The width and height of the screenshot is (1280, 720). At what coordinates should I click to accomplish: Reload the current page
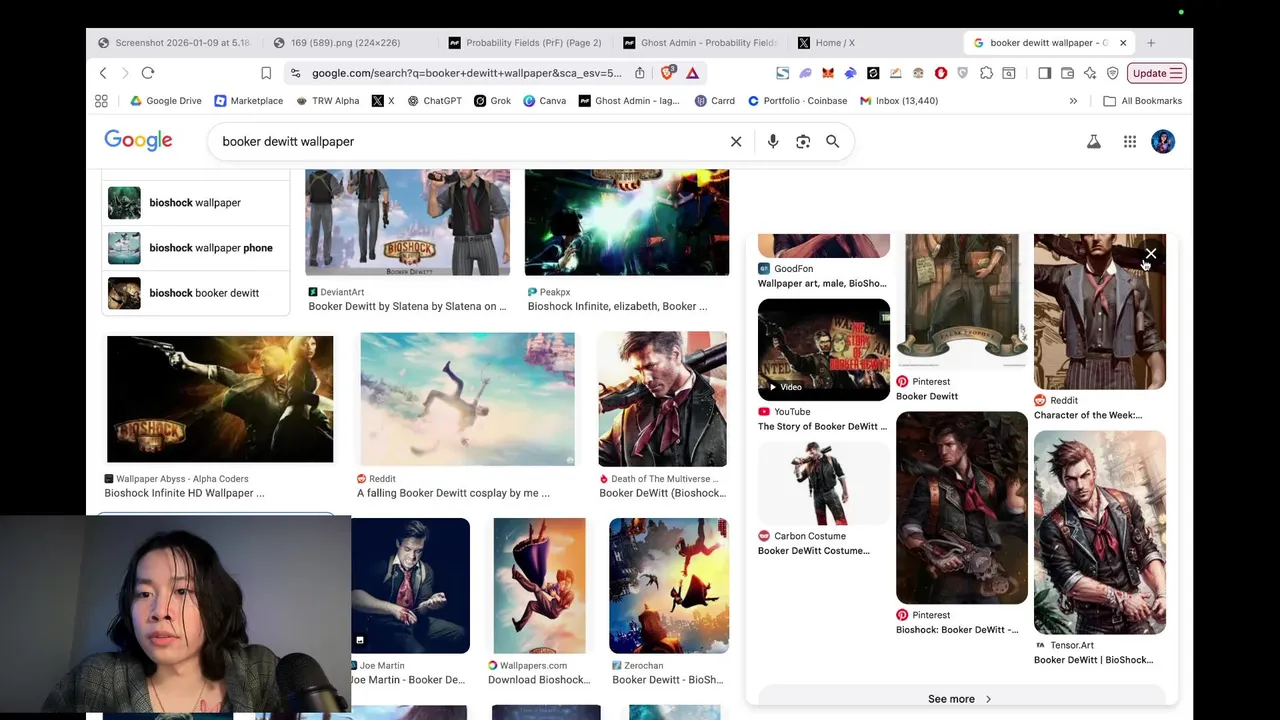pos(148,73)
